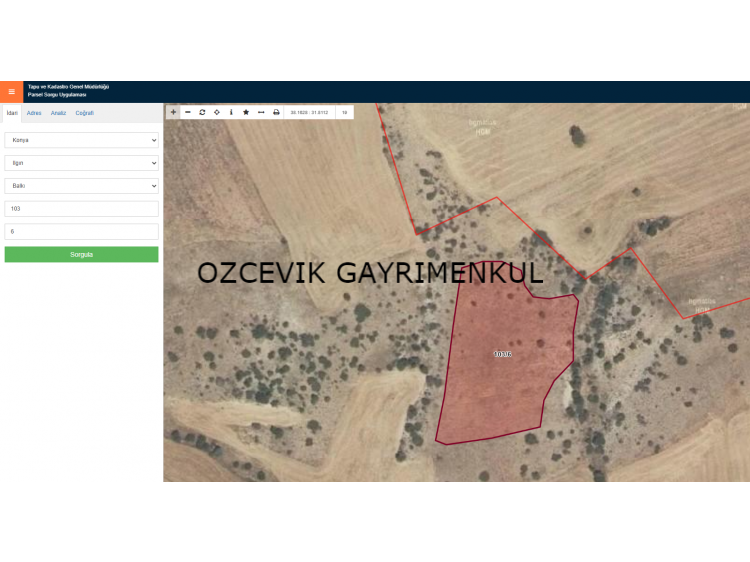Zoom out with the minus tool
Image resolution: width=750 pixels, height=562 pixels.
click(x=188, y=112)
